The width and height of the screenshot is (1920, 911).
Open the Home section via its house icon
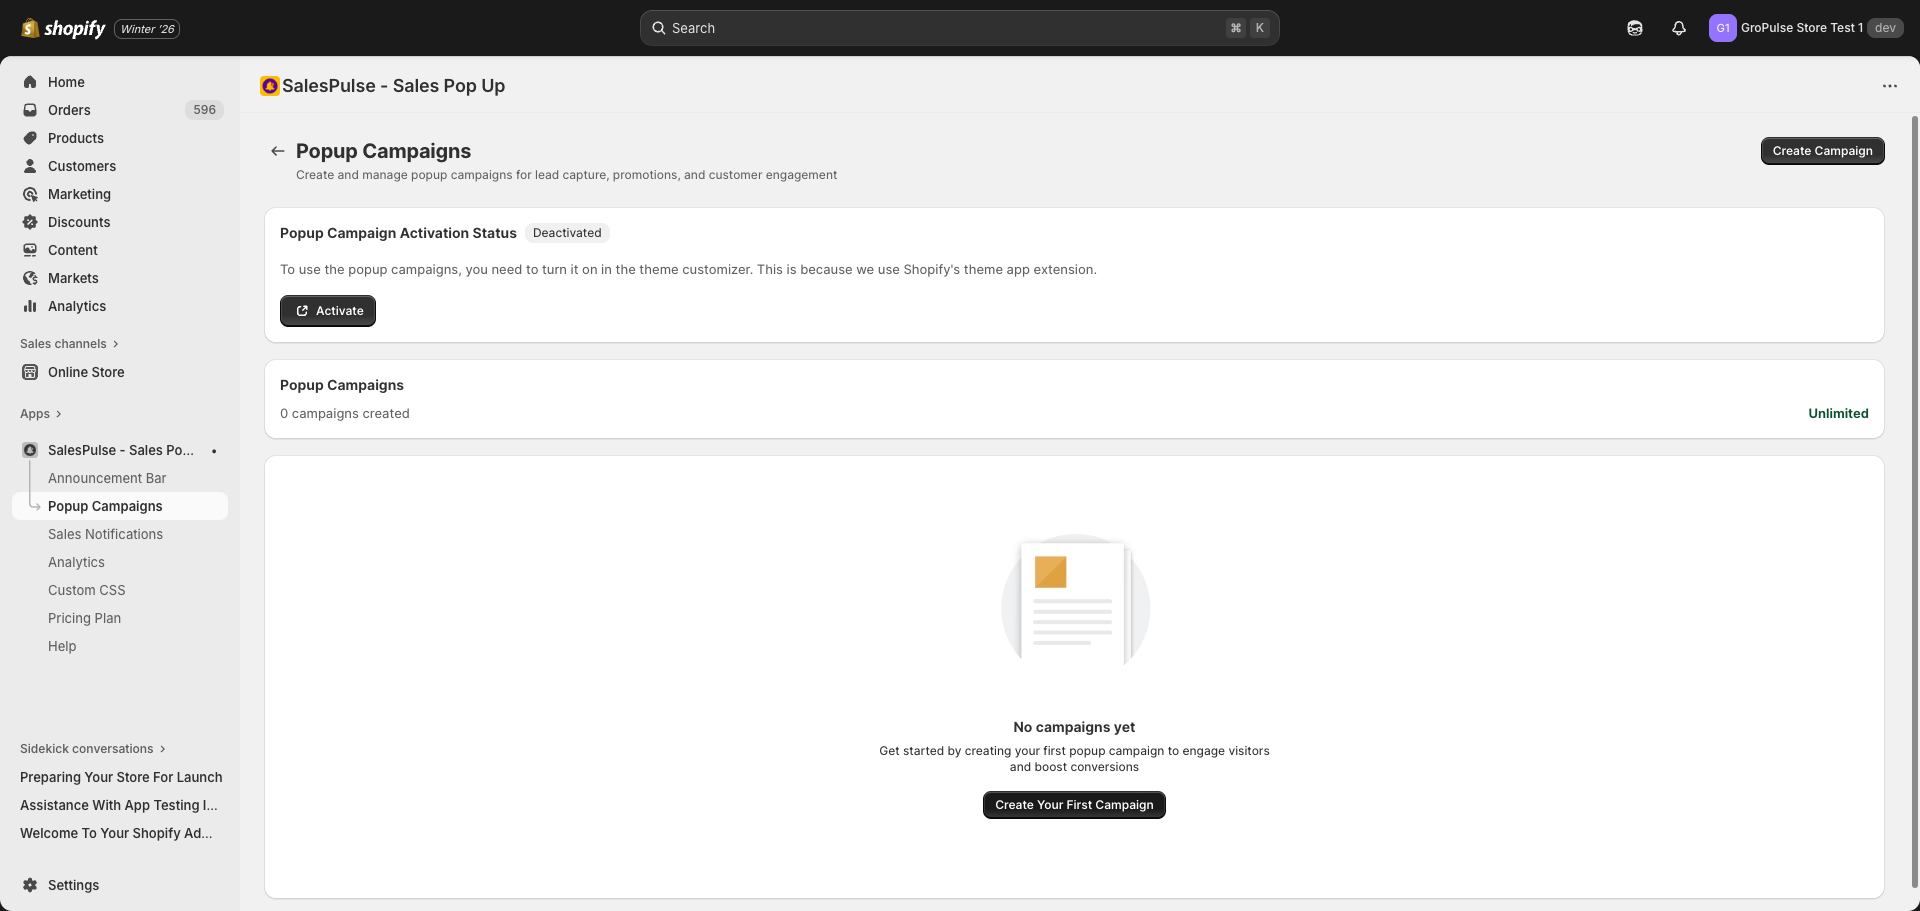pyautogui.click(x=31, y=82)
